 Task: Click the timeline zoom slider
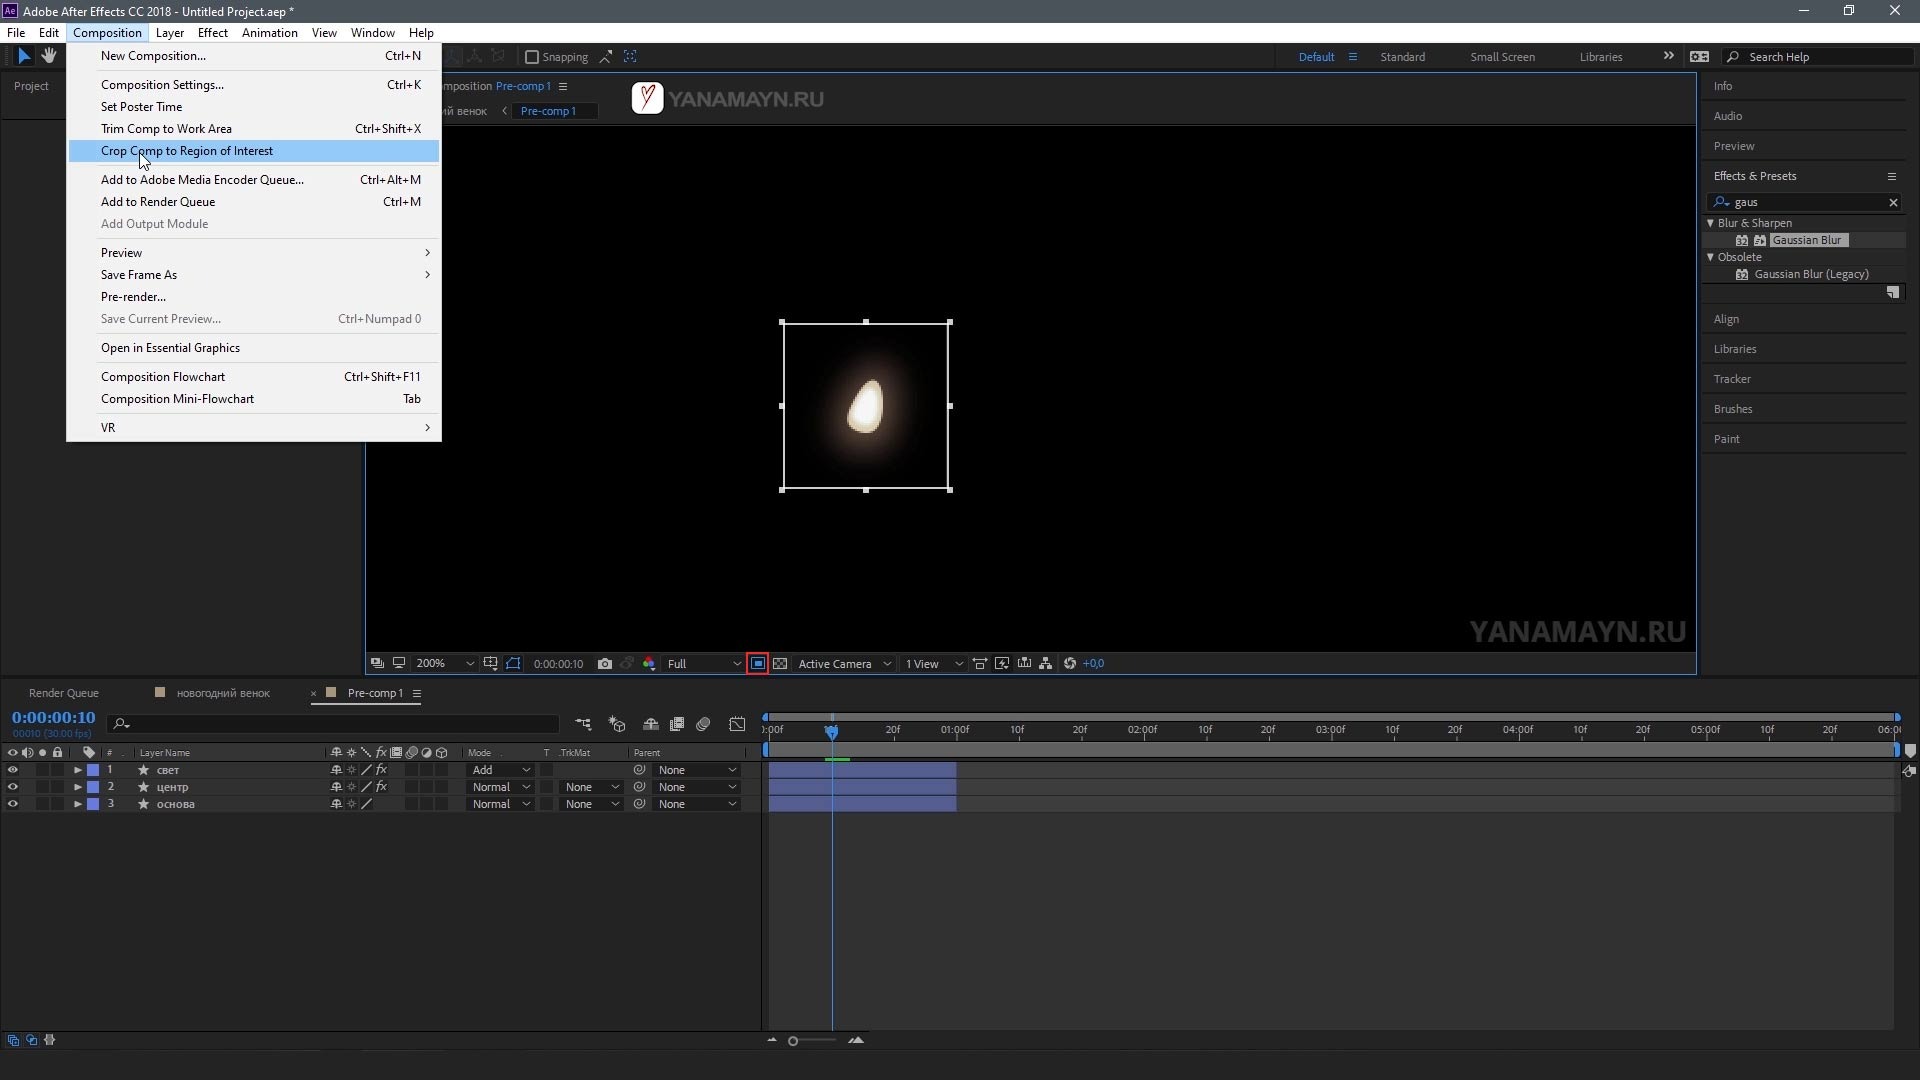(x=793, y=1041)
